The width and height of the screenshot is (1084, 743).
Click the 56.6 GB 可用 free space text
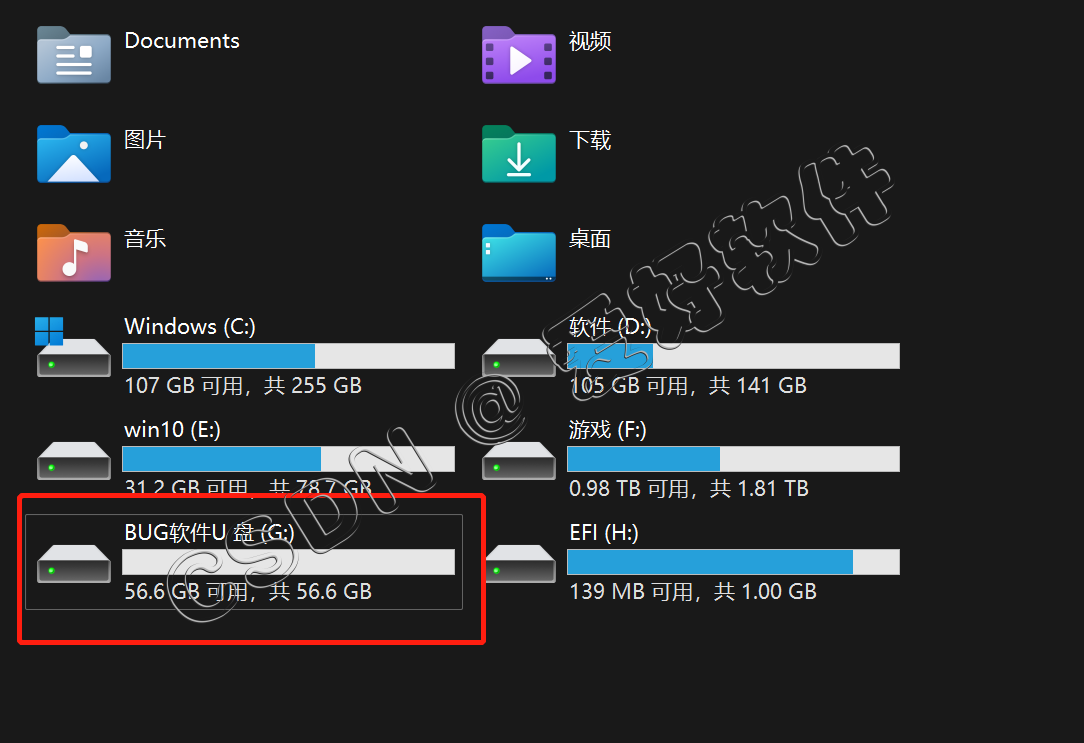pos(186,592)
